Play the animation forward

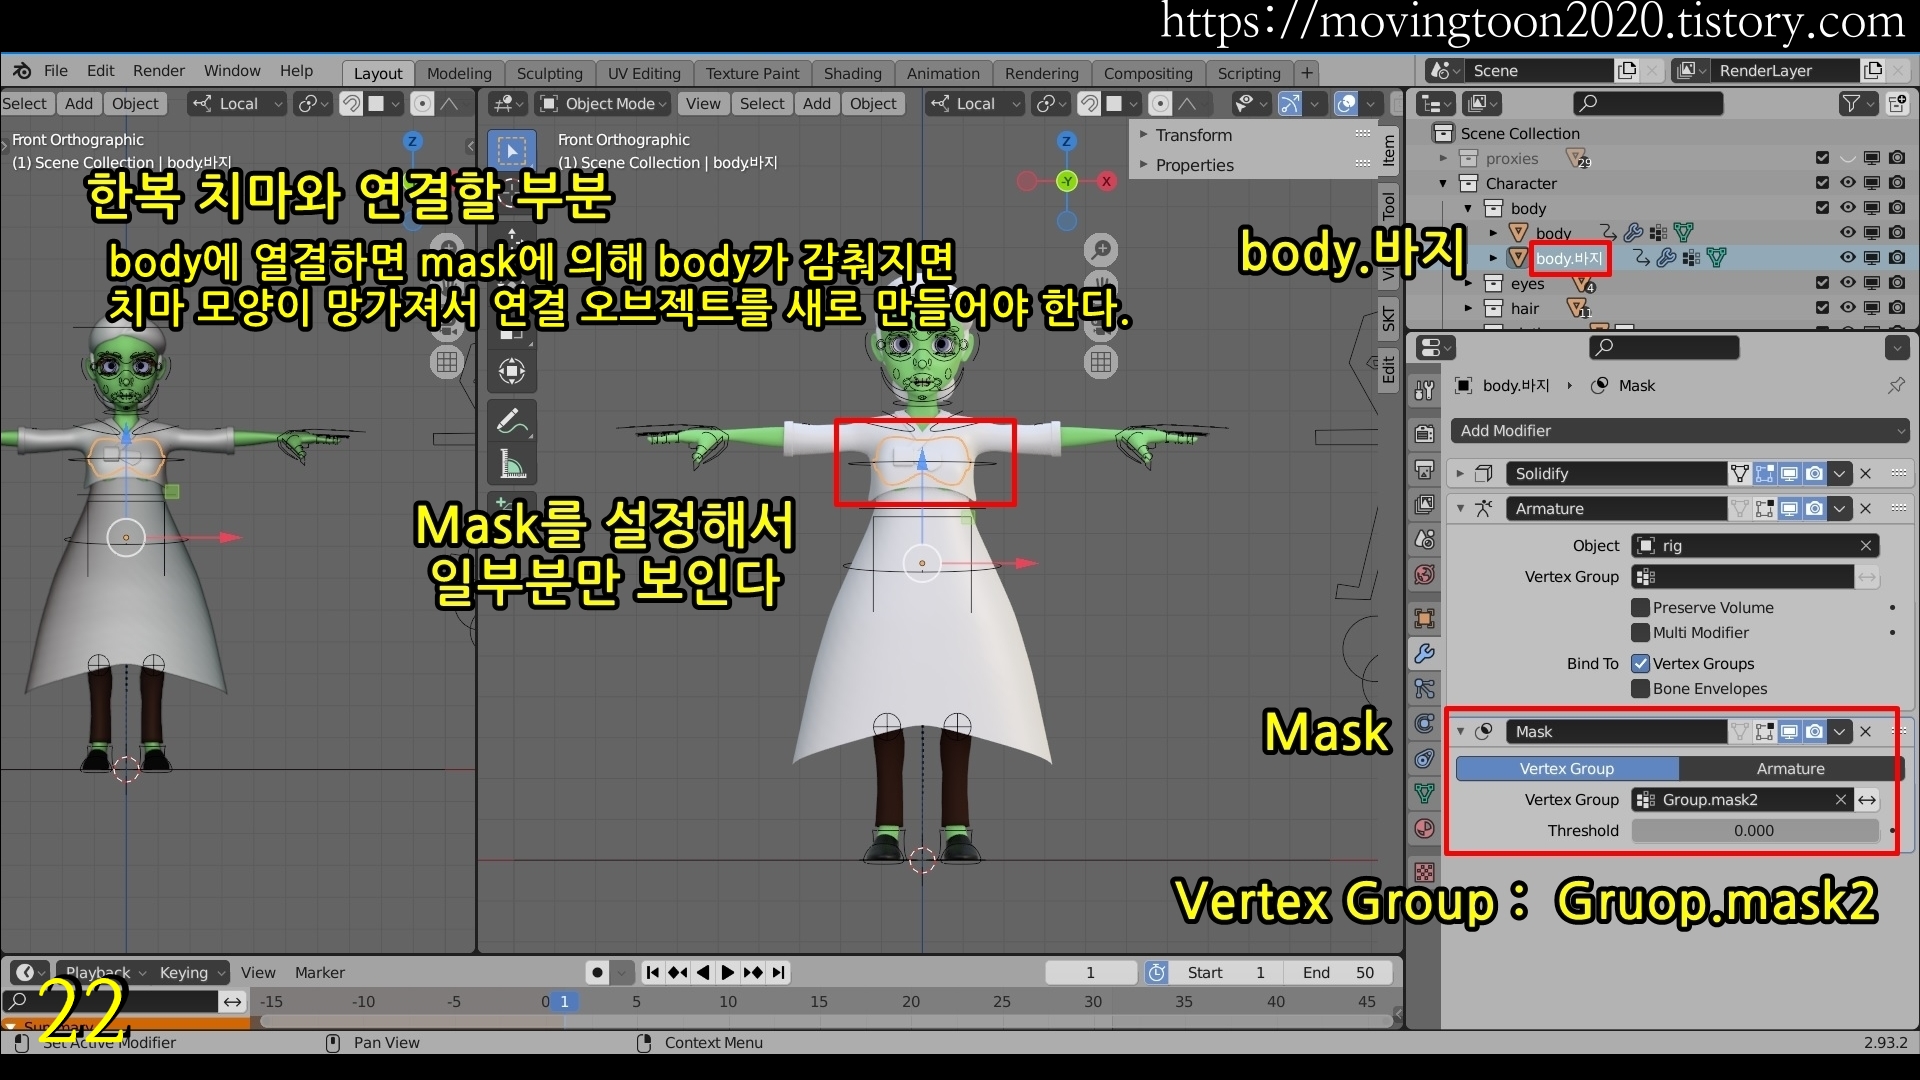[x=727, y=972]
